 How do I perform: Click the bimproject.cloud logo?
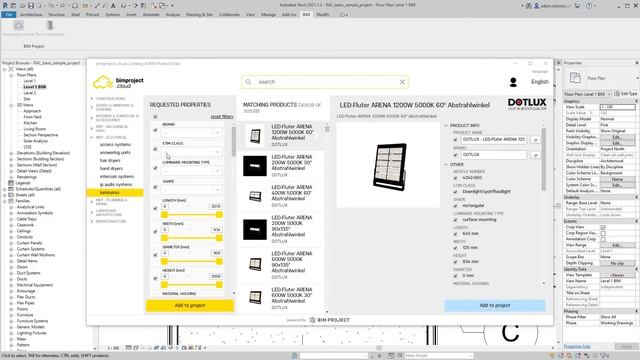pyautogui.click(x=118, y=82)
